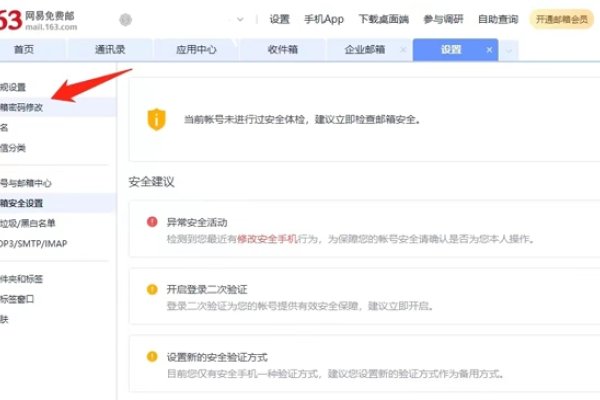Open the 开启登录二次验证 card title
The height and width of the screenshot is (400, 600).
(x=207, y=289)
